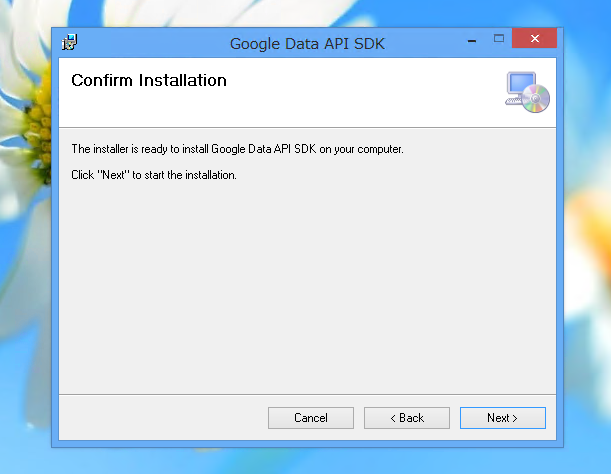Open the installer system menu icon

pos(70,42)
